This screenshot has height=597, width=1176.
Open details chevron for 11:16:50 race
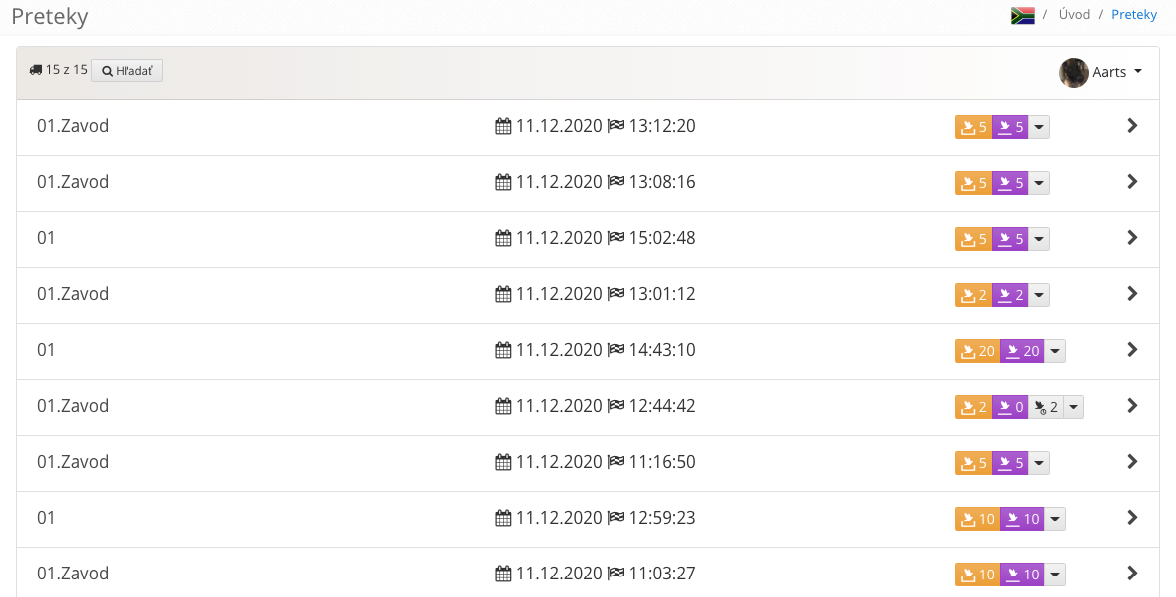(1132, 462)
